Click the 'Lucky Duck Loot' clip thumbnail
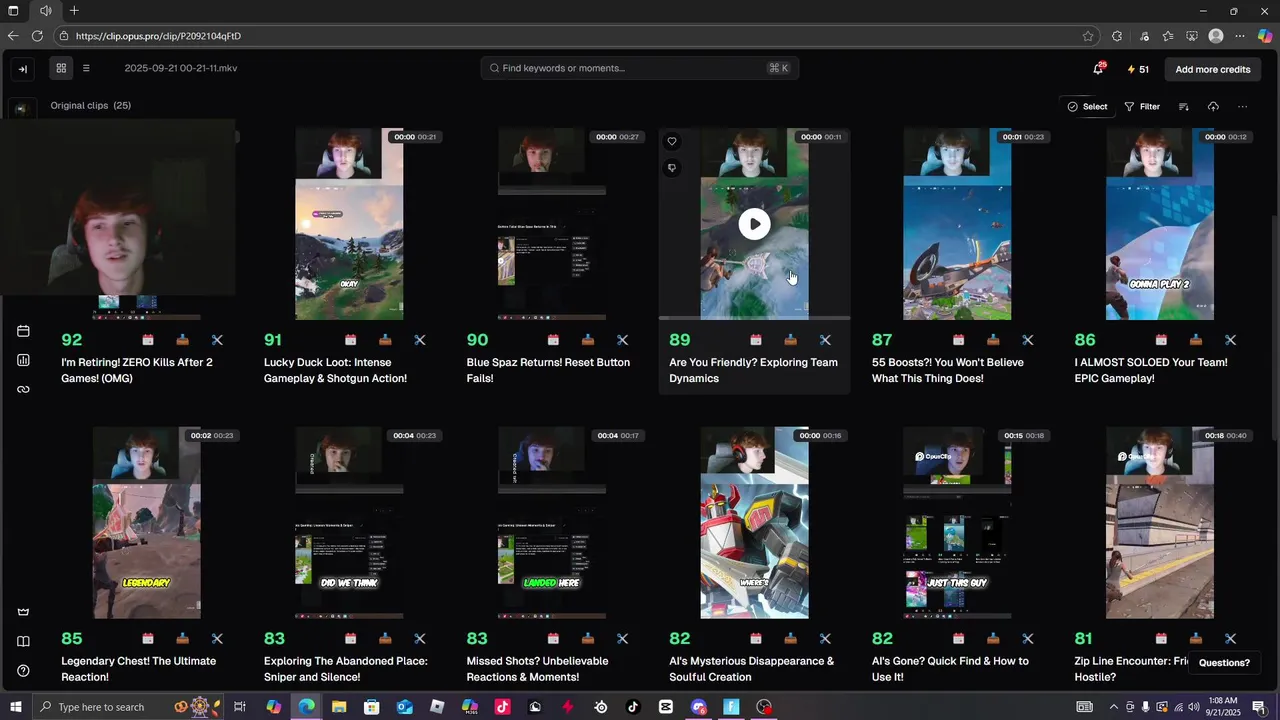The height and width of the screenshot is (720, 1280). coord(349,224)
